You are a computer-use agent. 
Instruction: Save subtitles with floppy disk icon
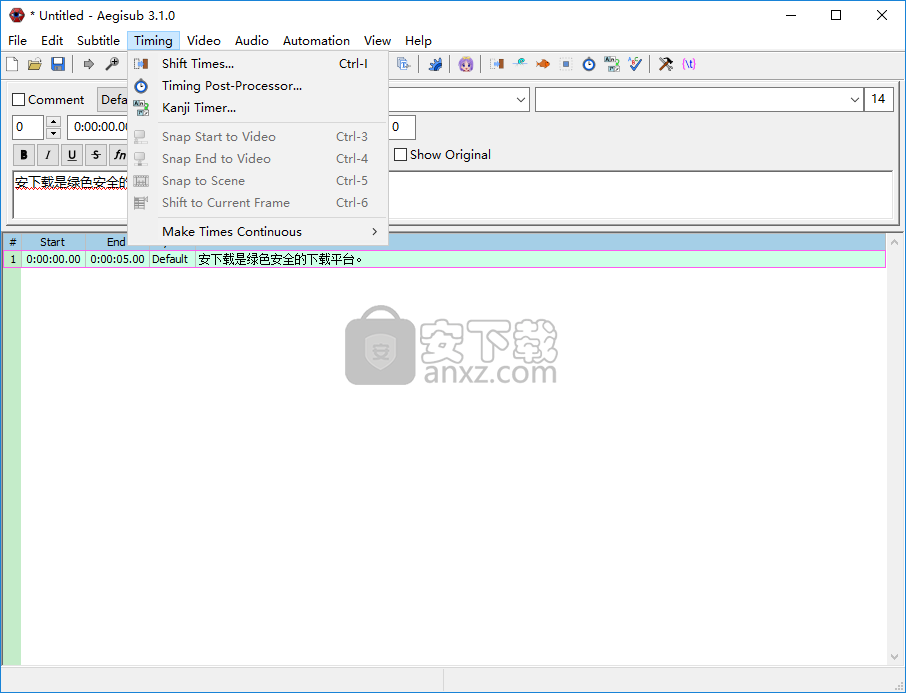58,64
